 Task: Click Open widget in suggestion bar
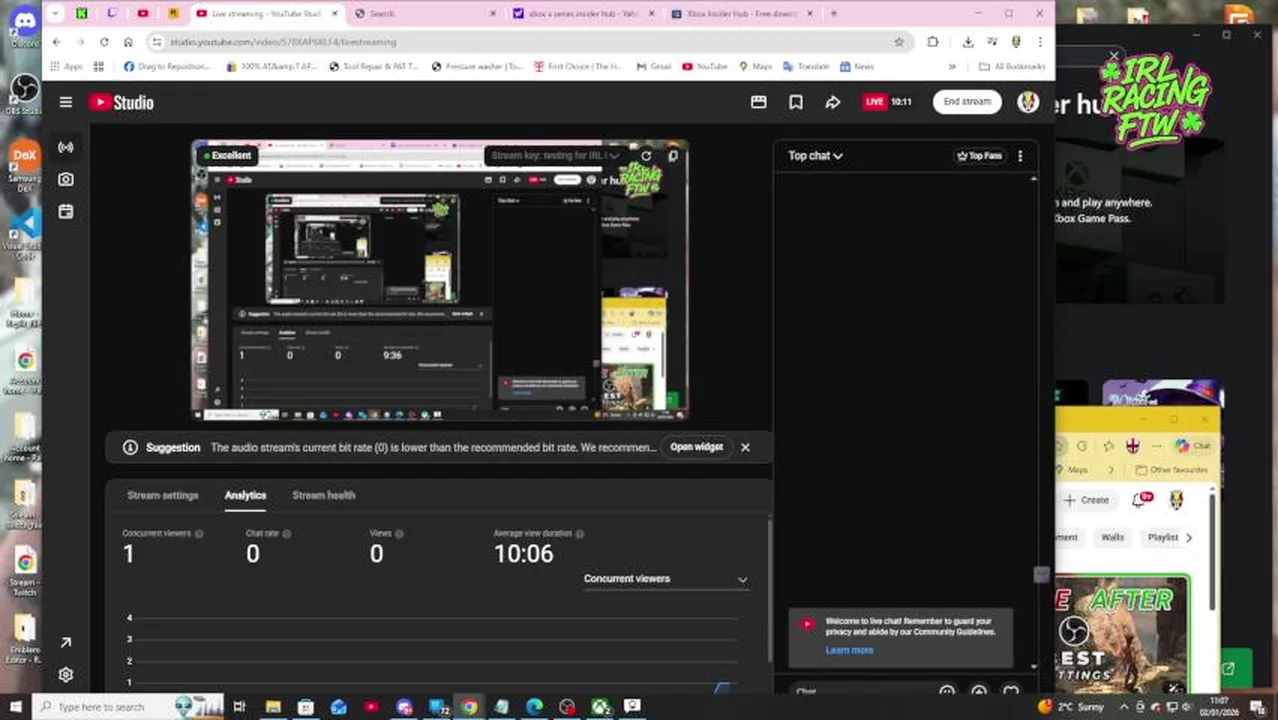click(x=697, y=447)
